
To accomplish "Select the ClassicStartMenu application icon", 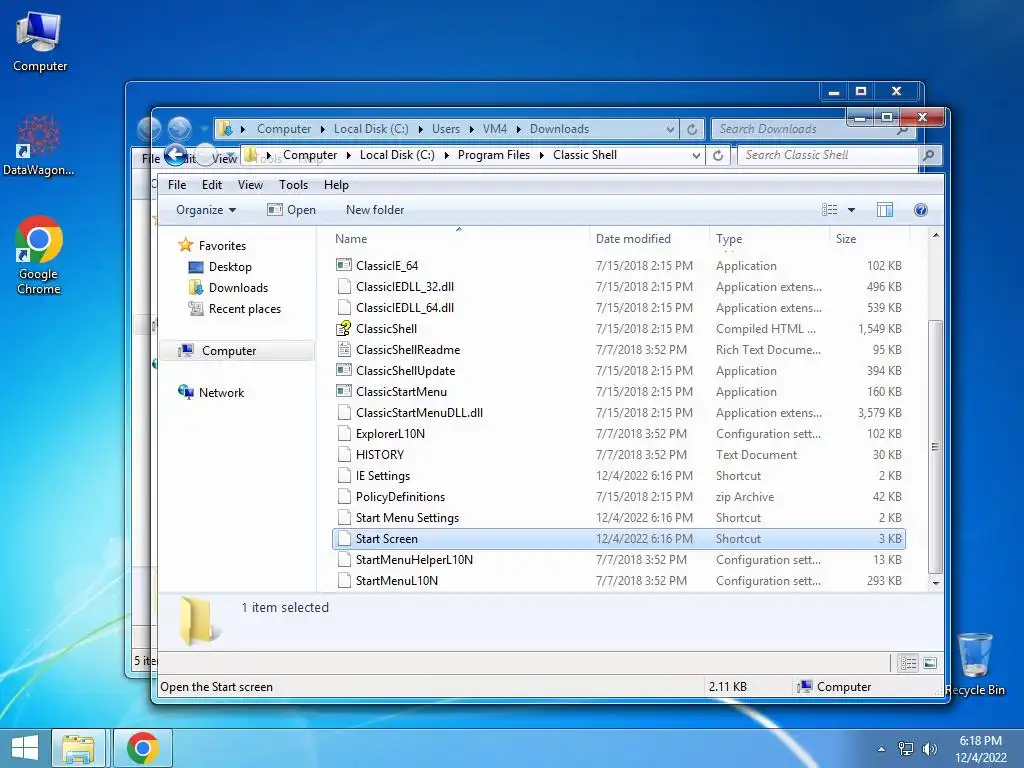I will point(344,391).
